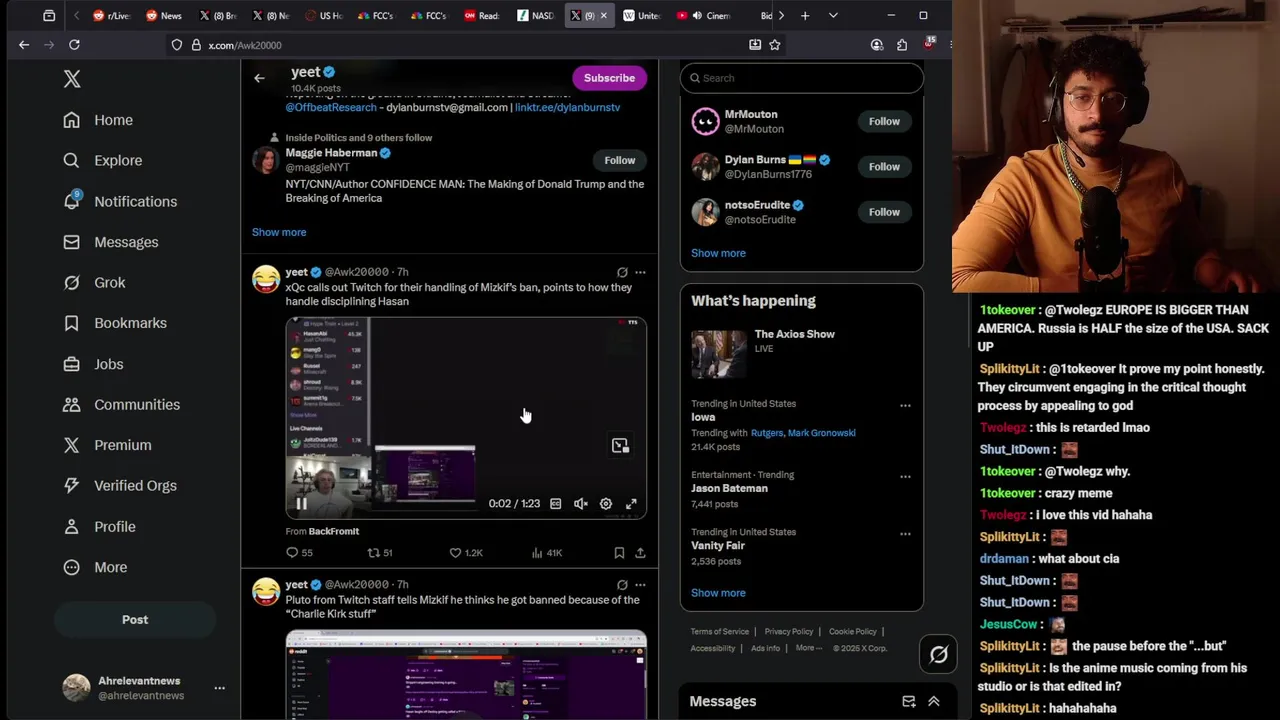
Task: Open options for Vanity Fair trend
Action: click(905, 534)
